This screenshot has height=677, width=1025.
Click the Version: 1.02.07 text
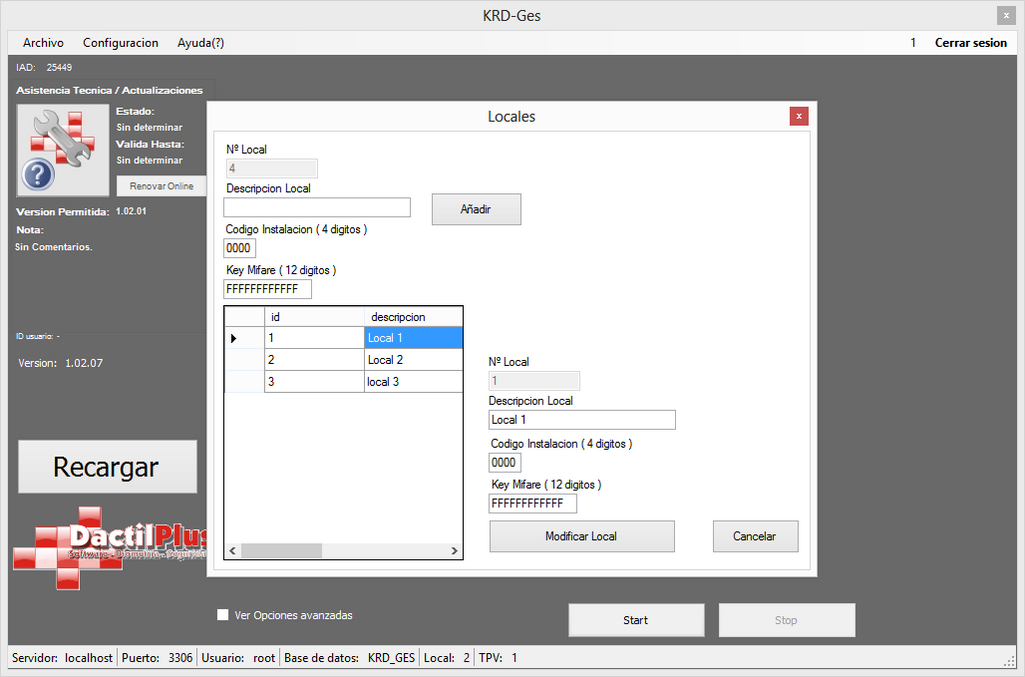[61, 363]
